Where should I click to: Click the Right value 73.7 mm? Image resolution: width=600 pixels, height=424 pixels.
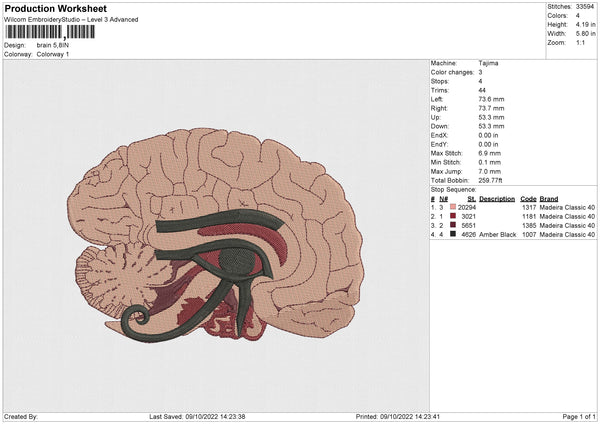pyautogui.click(x=491, y=108)
